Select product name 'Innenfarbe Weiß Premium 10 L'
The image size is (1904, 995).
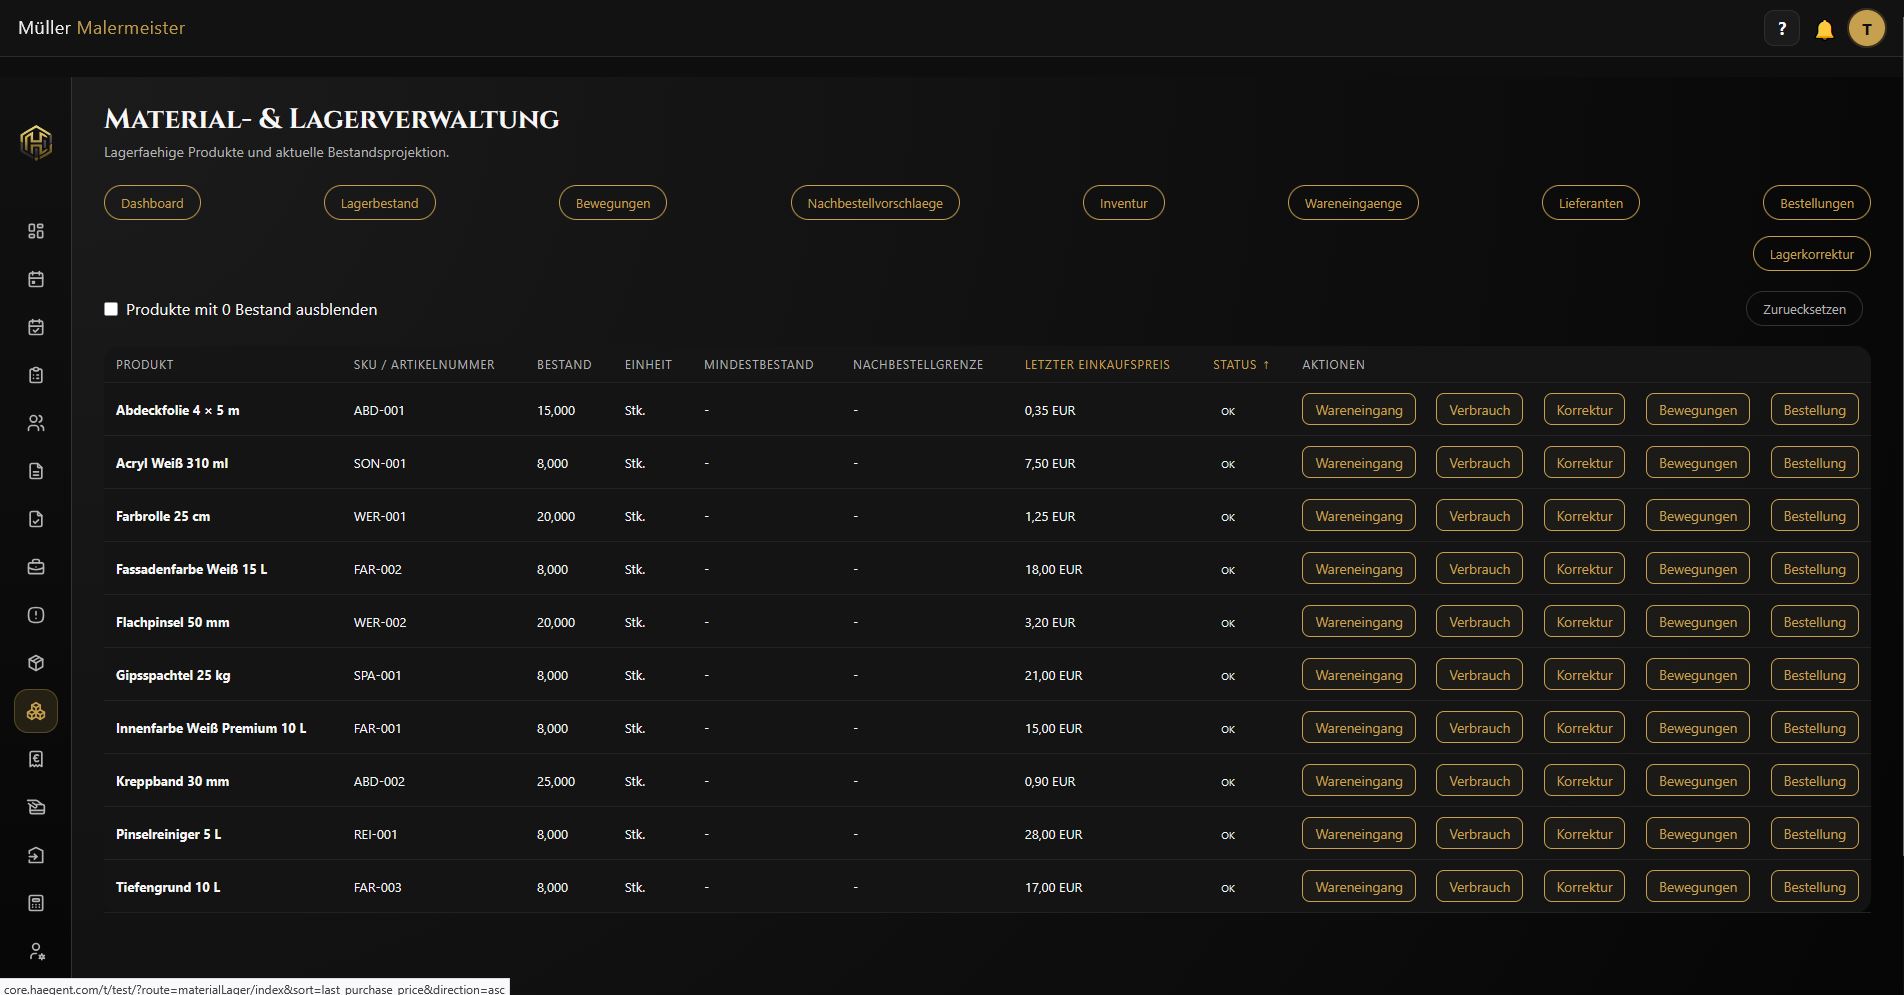[x=211, y=728]
